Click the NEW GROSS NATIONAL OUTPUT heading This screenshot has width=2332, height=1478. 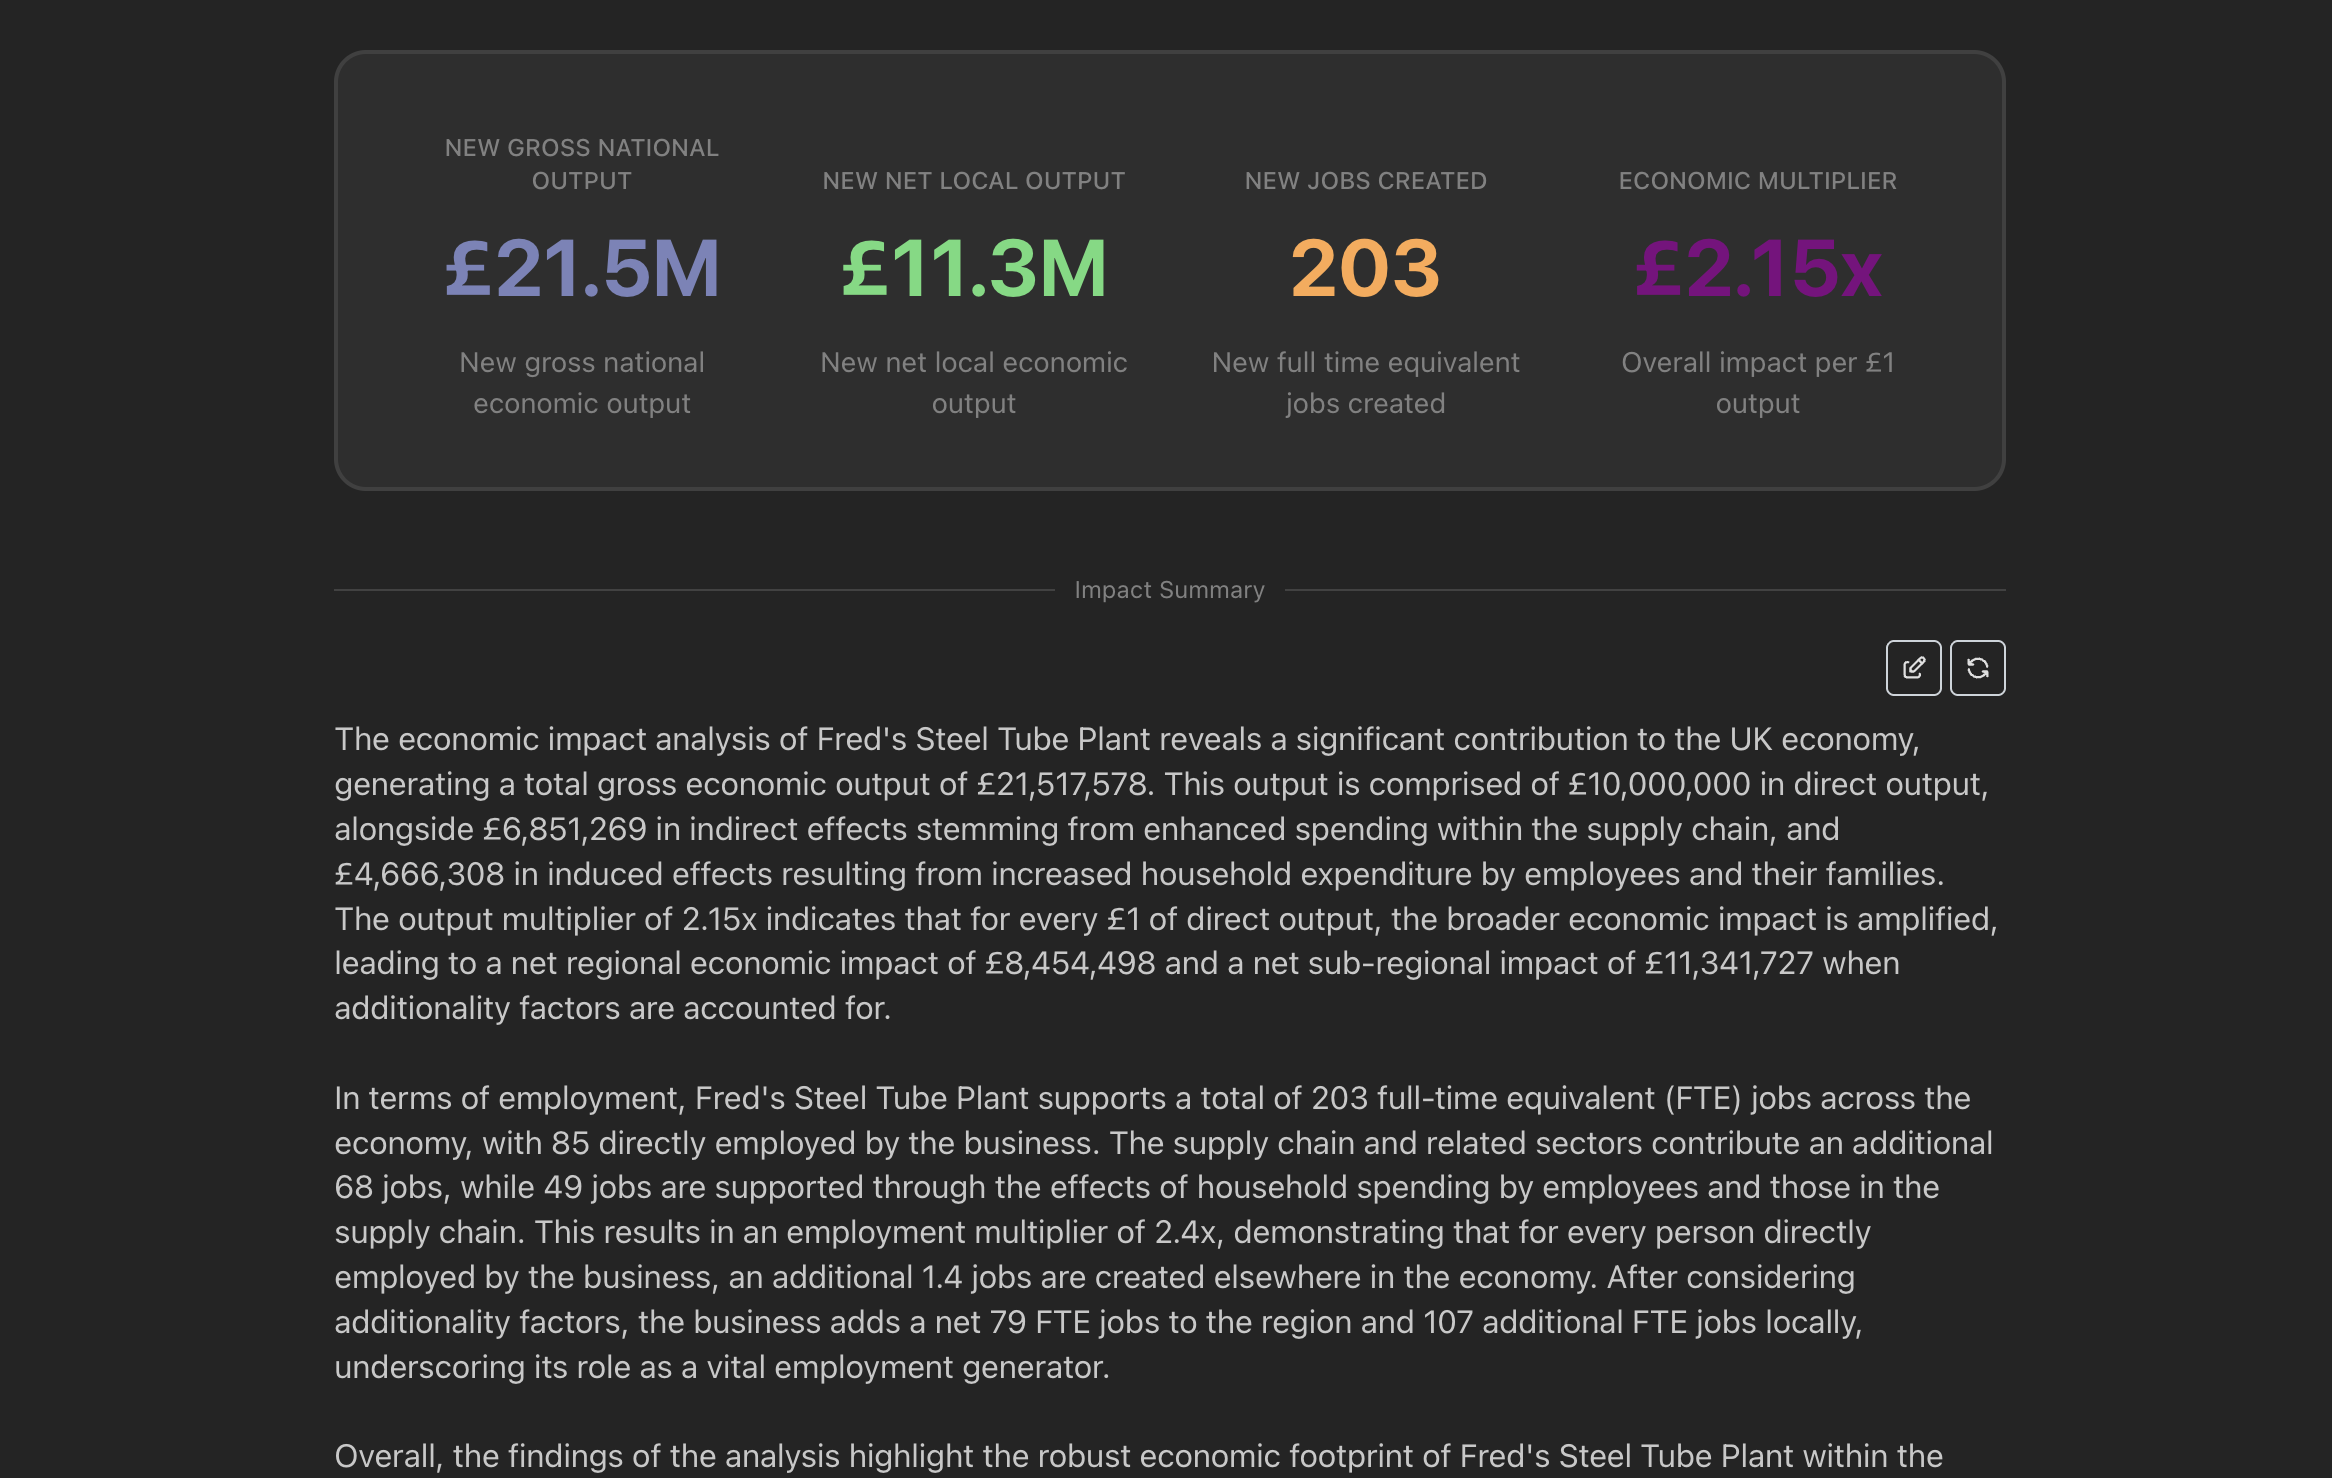point(582,164)
